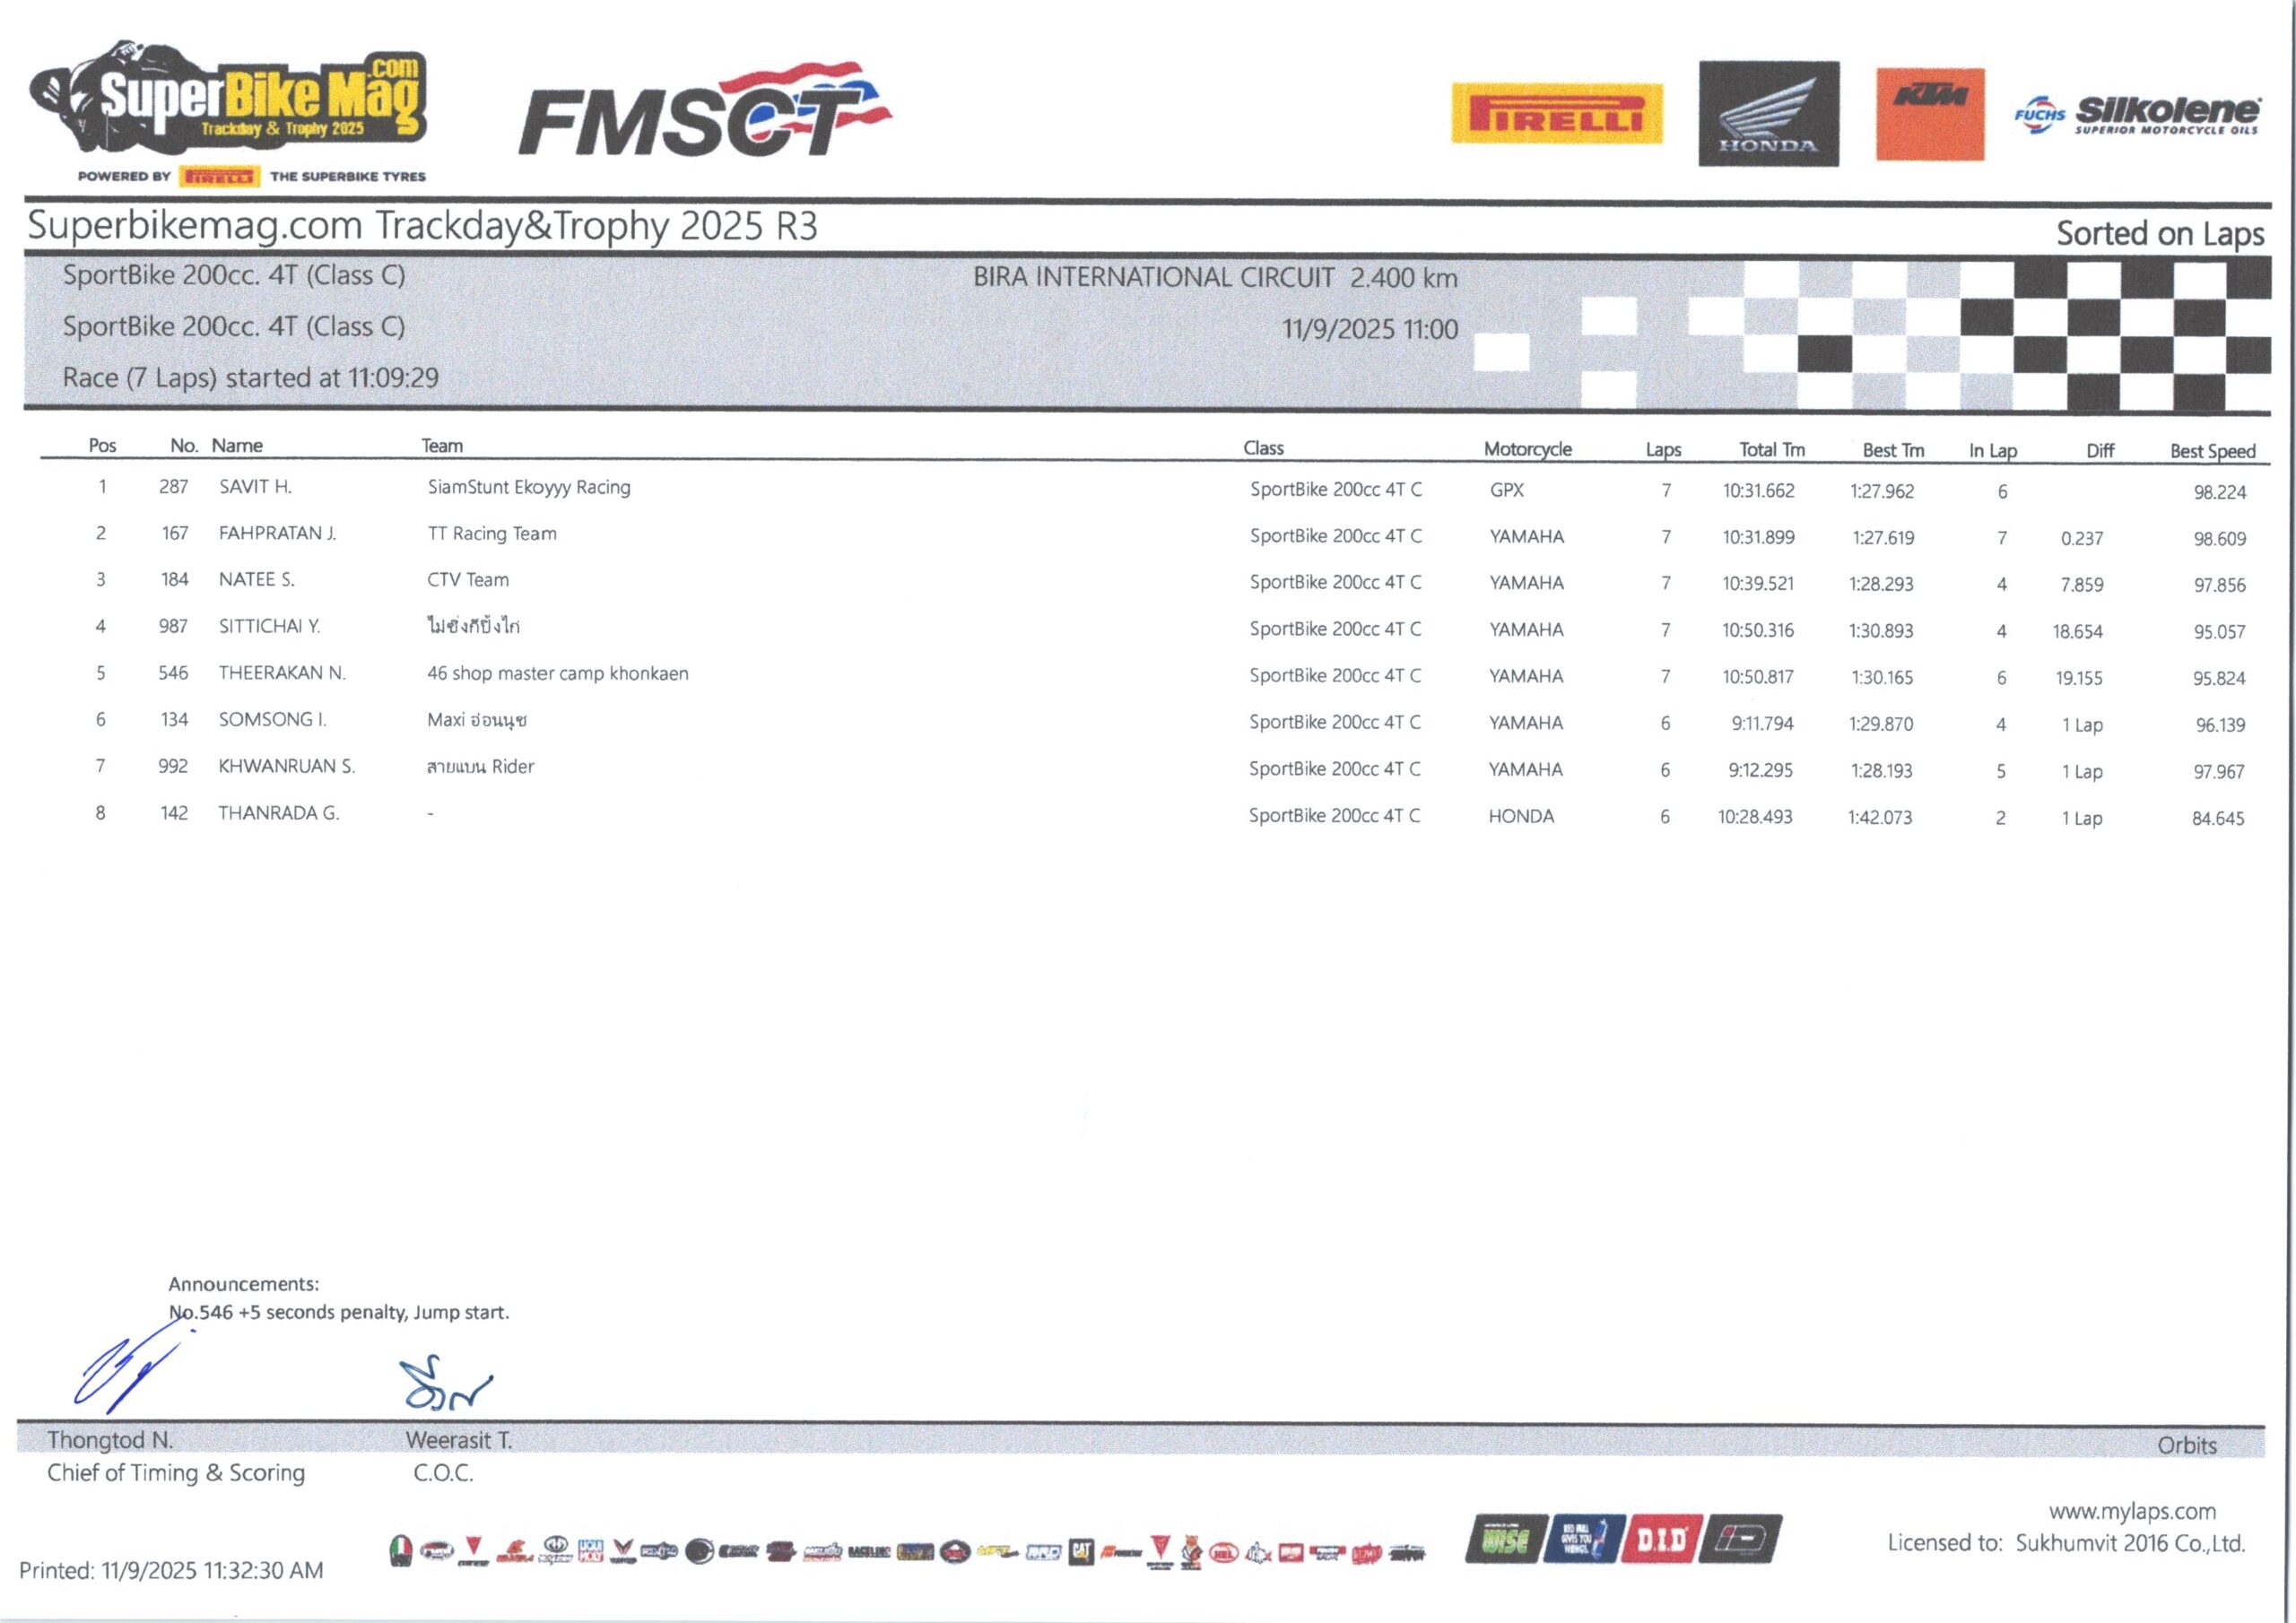Click the www.mylaps.com link
Viewport: 2296px width, 1623px height.
[x=2132, y=1511]
